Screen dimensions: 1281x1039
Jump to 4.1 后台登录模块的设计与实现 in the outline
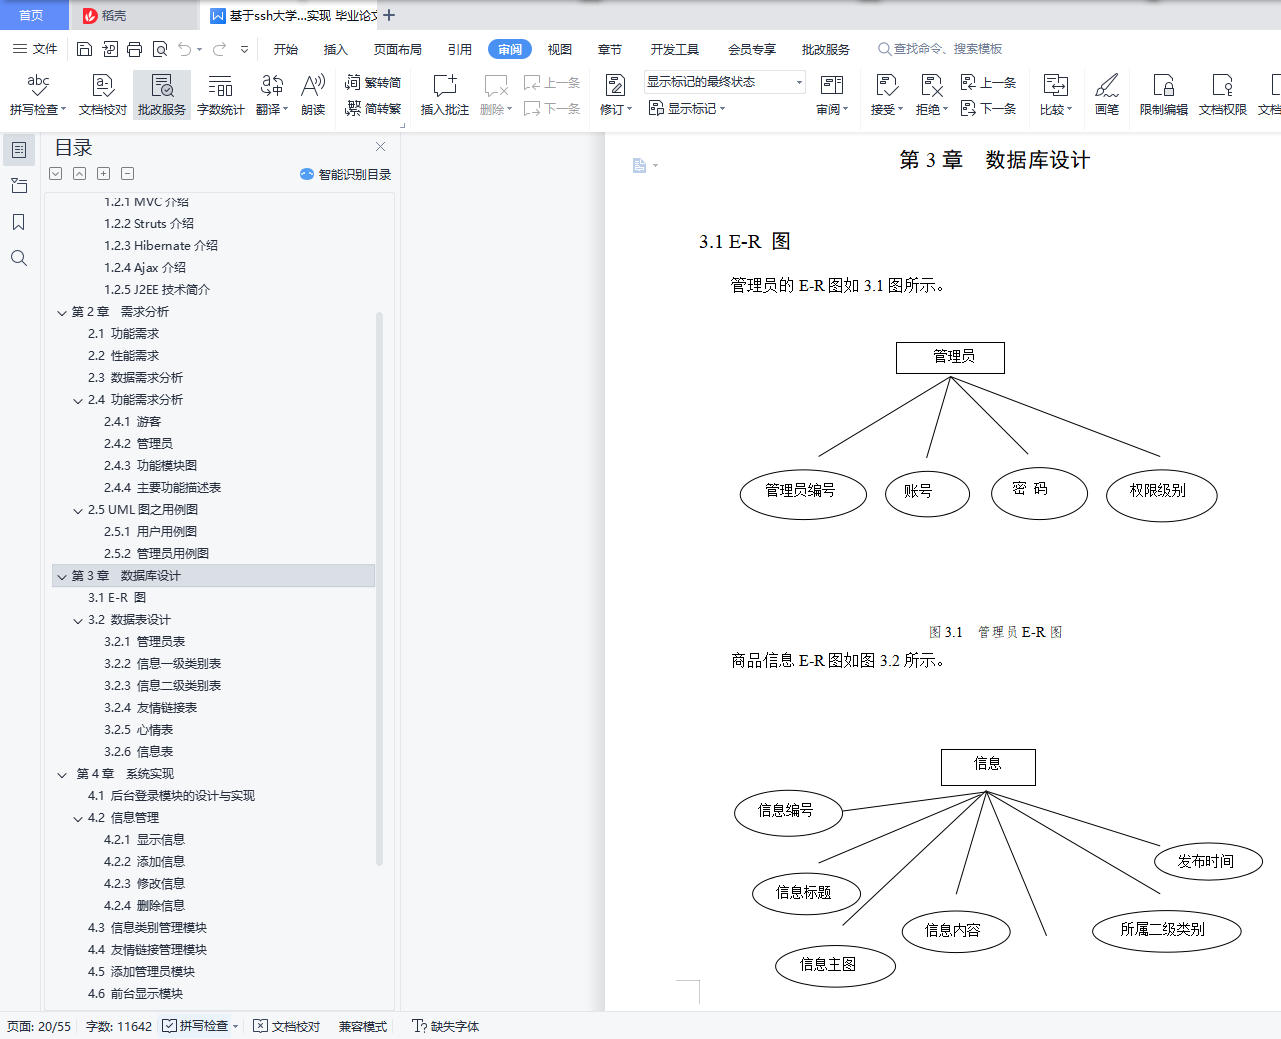(x=171, y=796)
